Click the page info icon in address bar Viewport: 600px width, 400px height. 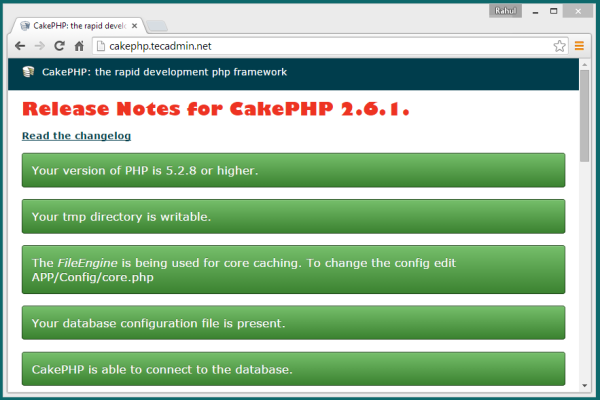click(x=100, y=46)
